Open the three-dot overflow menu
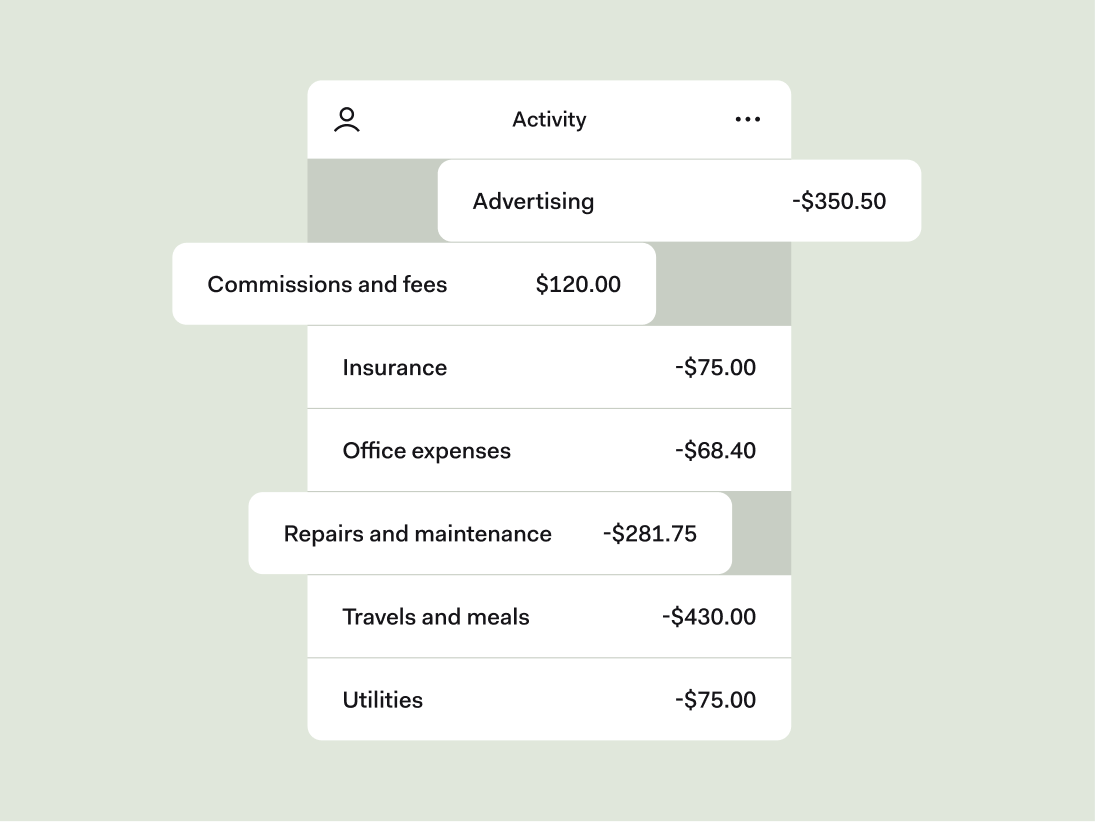The height and width of the screenshot is (822, 1095). (x=747, y=119)
